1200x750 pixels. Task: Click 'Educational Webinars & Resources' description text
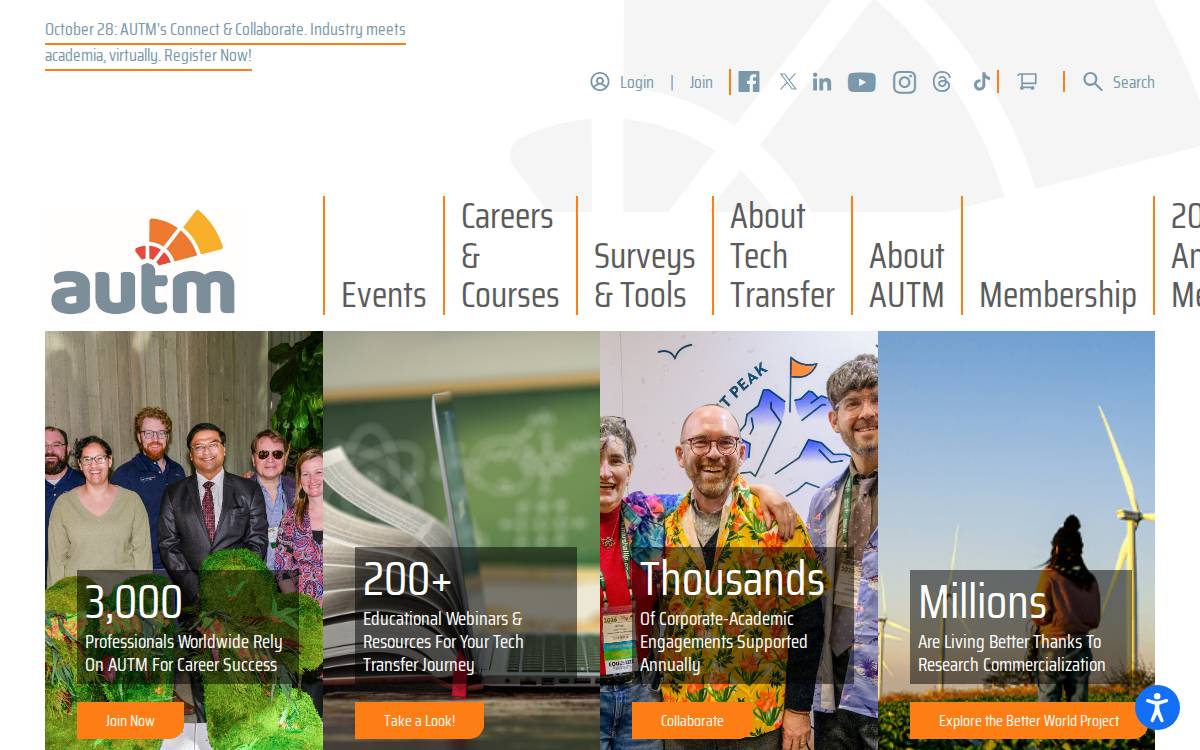pos(443,642)
